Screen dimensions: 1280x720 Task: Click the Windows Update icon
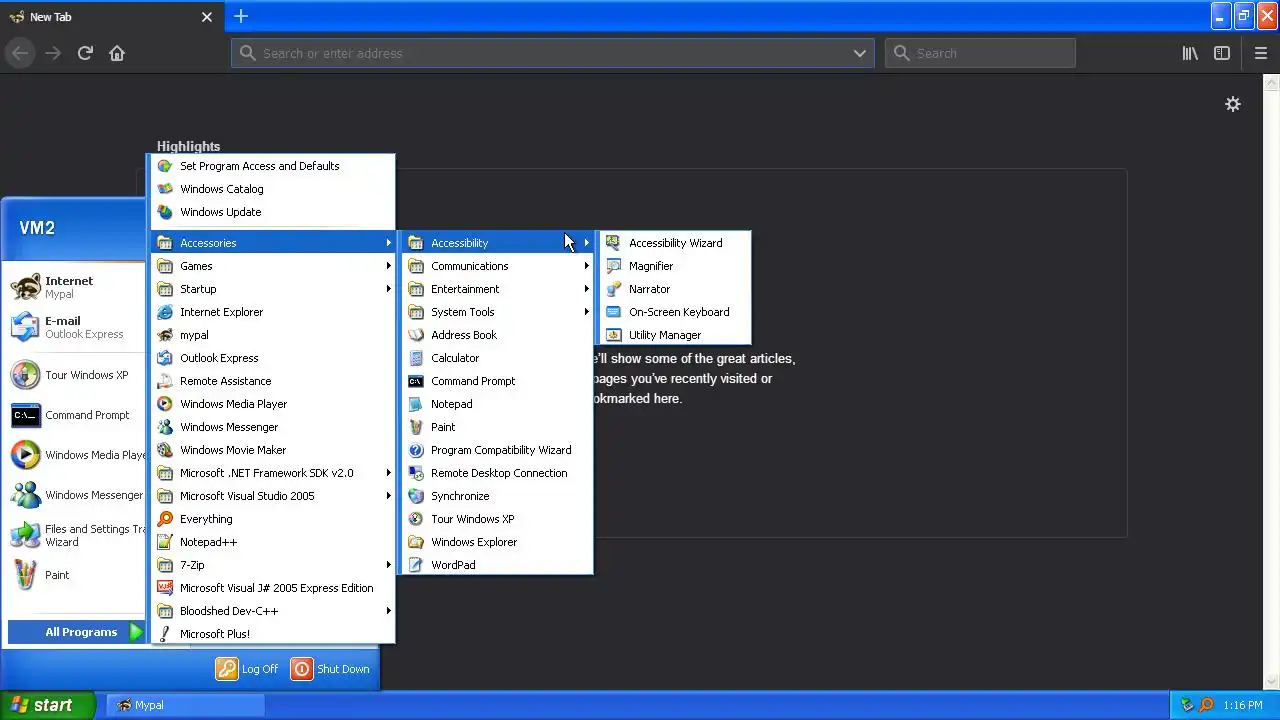pos(165,212)
